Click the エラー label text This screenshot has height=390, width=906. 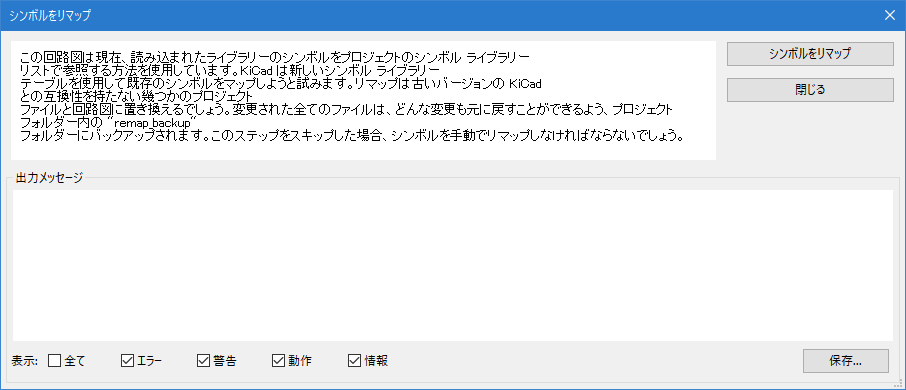point(150,361)
